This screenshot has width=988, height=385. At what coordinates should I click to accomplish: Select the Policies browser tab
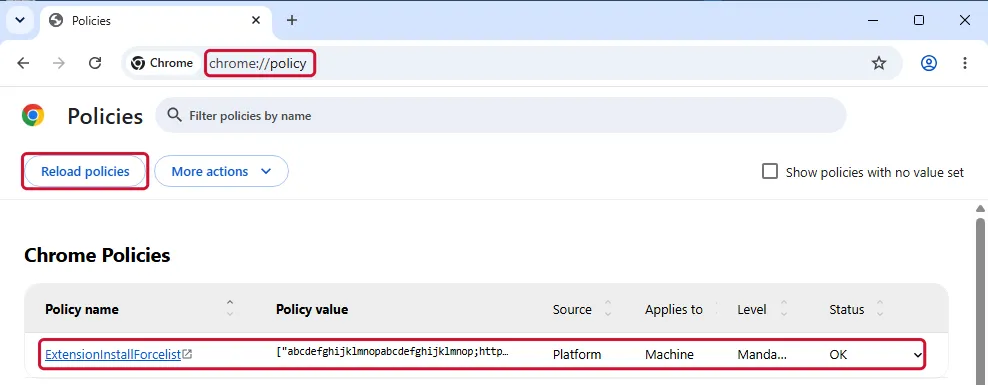[x=155, y=21]
